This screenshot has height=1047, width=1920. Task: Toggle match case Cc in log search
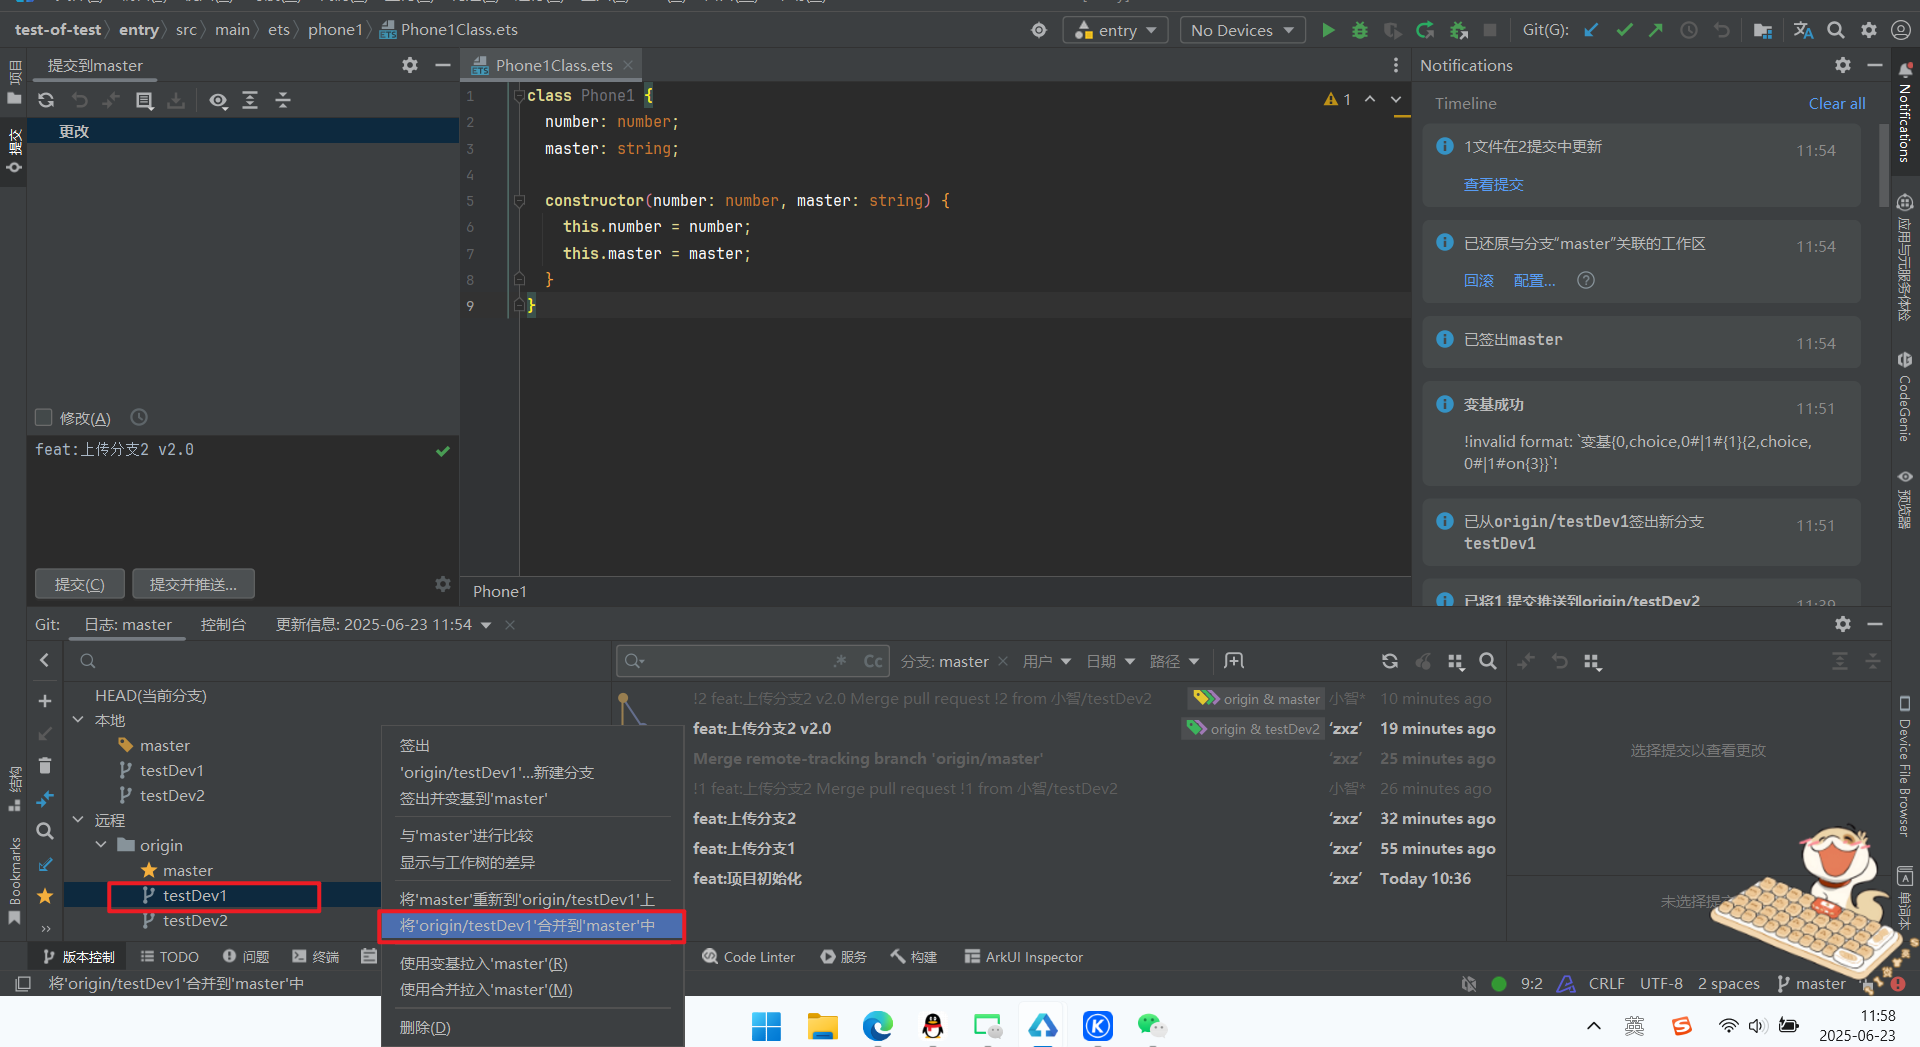(873, 661)
